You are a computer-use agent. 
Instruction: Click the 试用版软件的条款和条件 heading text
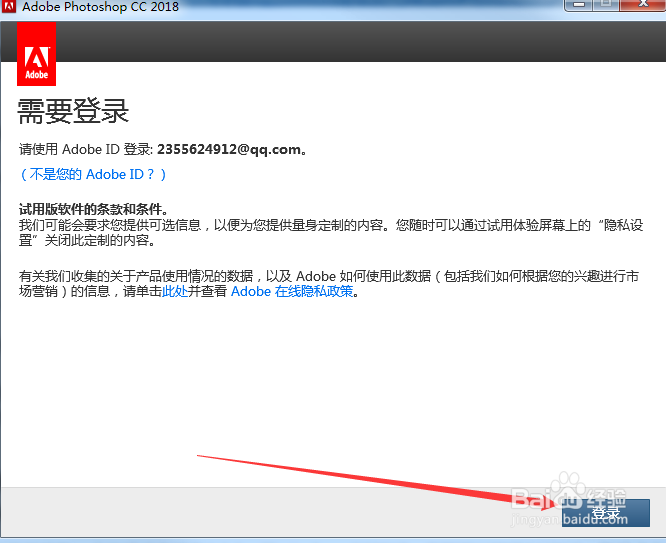click(x=90, y=209)
